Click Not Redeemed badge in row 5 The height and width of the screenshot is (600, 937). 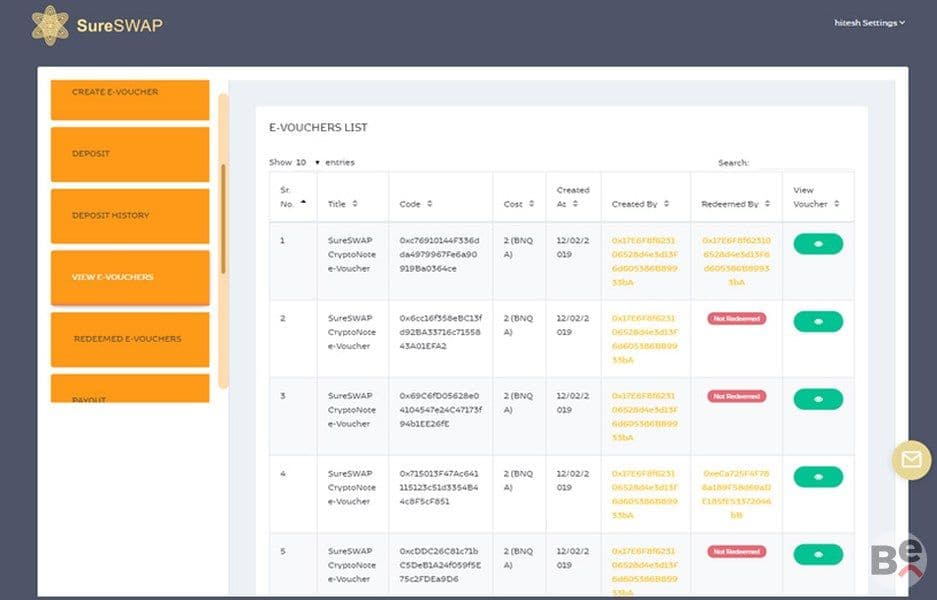(736, 552)
